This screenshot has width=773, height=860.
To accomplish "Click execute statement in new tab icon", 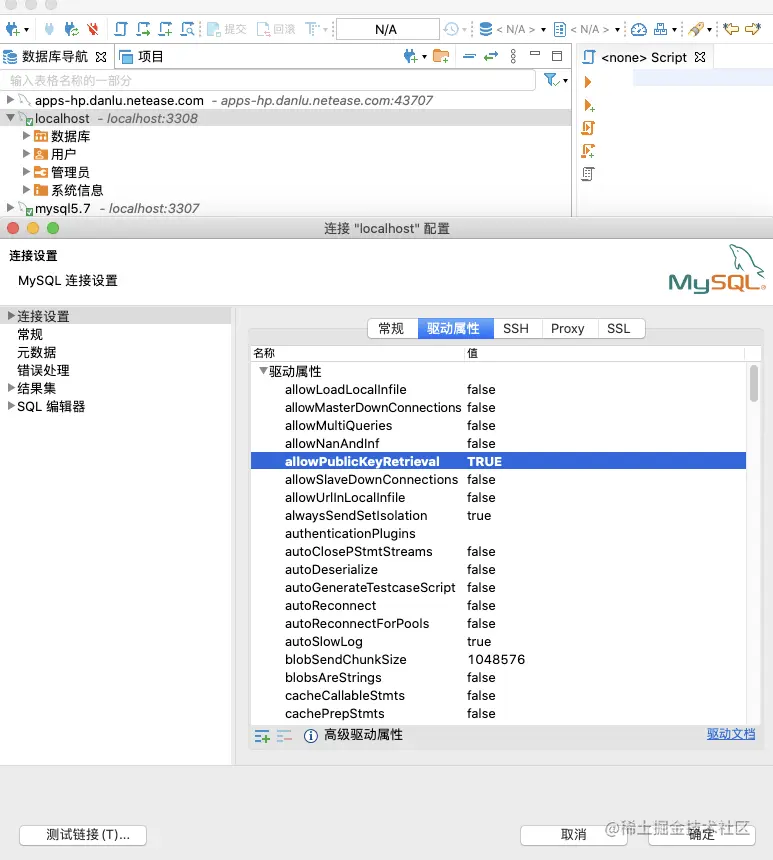I will pyautogui.click(x=589, y=105).
